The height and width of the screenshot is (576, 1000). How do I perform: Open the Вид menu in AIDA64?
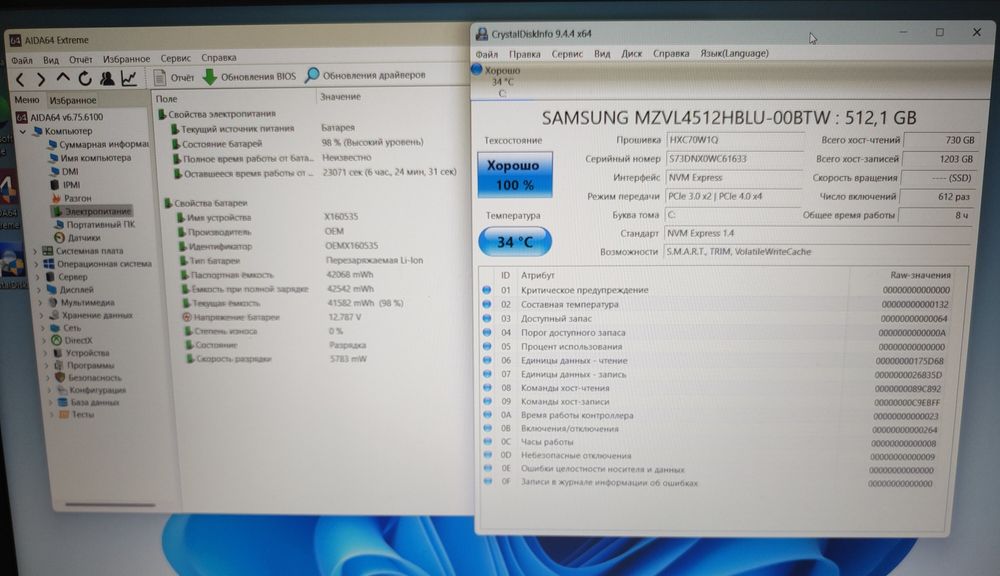tap(51, 60)
